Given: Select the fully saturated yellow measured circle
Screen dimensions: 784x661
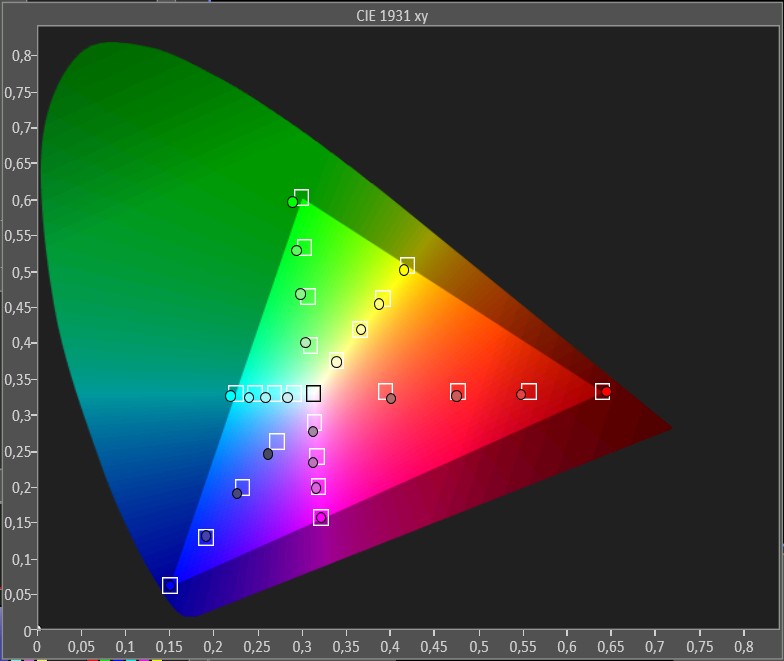Looking at the screenshot, I should (x=404, y=270).
